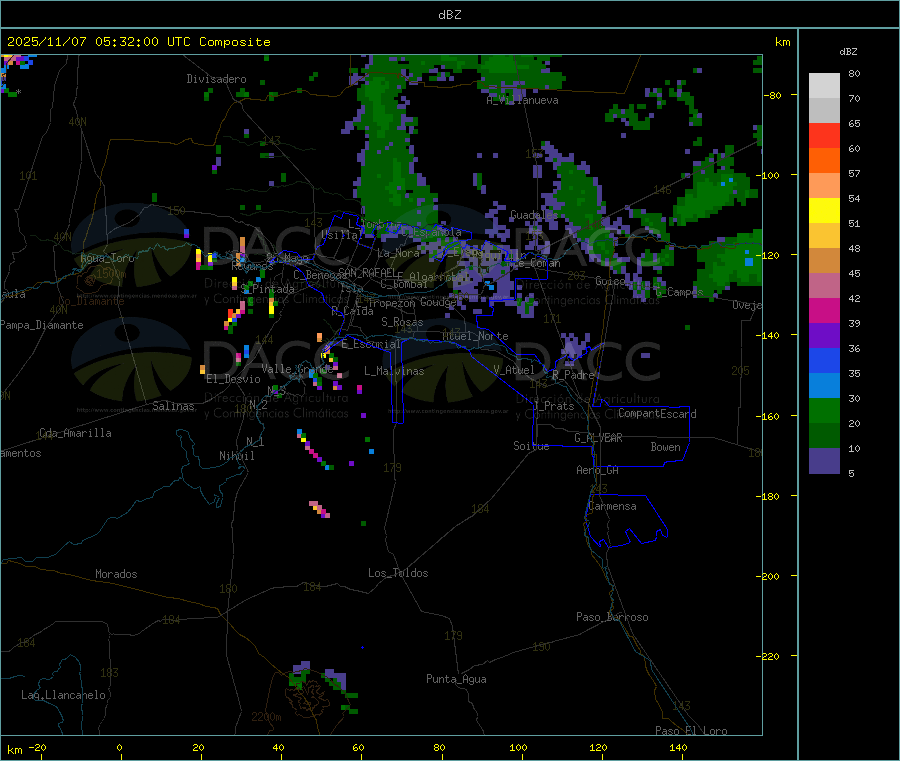900x761 pixels.
Task: Click the purple 10 dBZ legend swatch
Action: pos(824,461)
